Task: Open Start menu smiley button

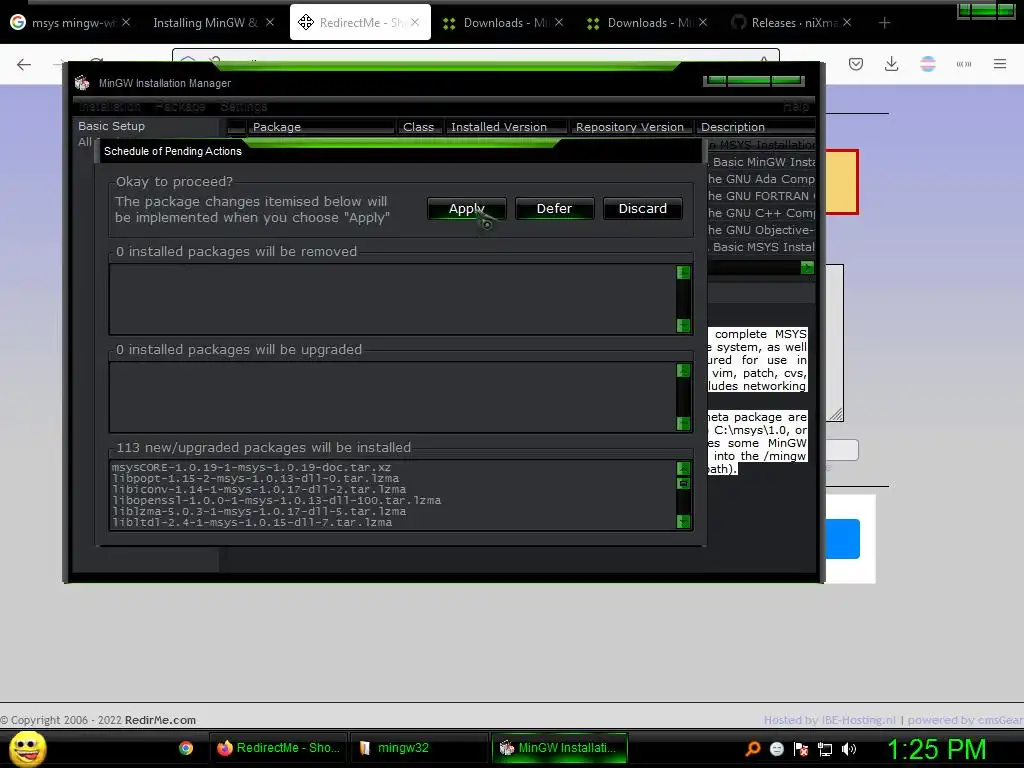Action: [x=27, y=748]
